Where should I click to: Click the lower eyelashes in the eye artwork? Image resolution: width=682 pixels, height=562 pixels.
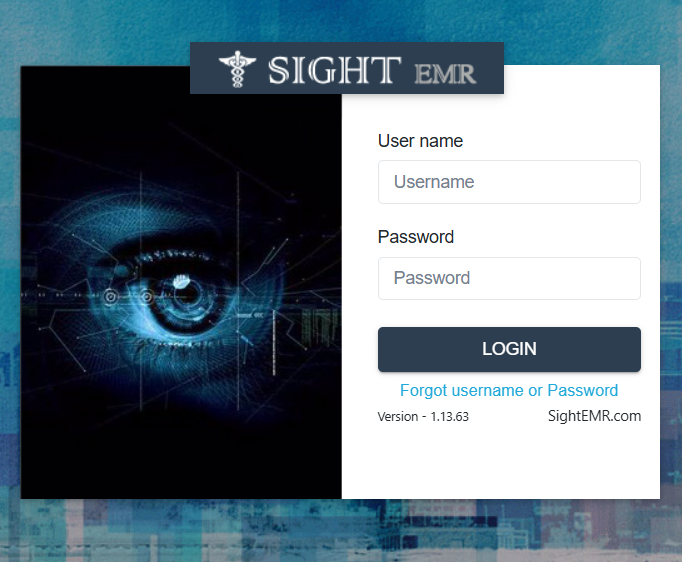click(174, 348)
